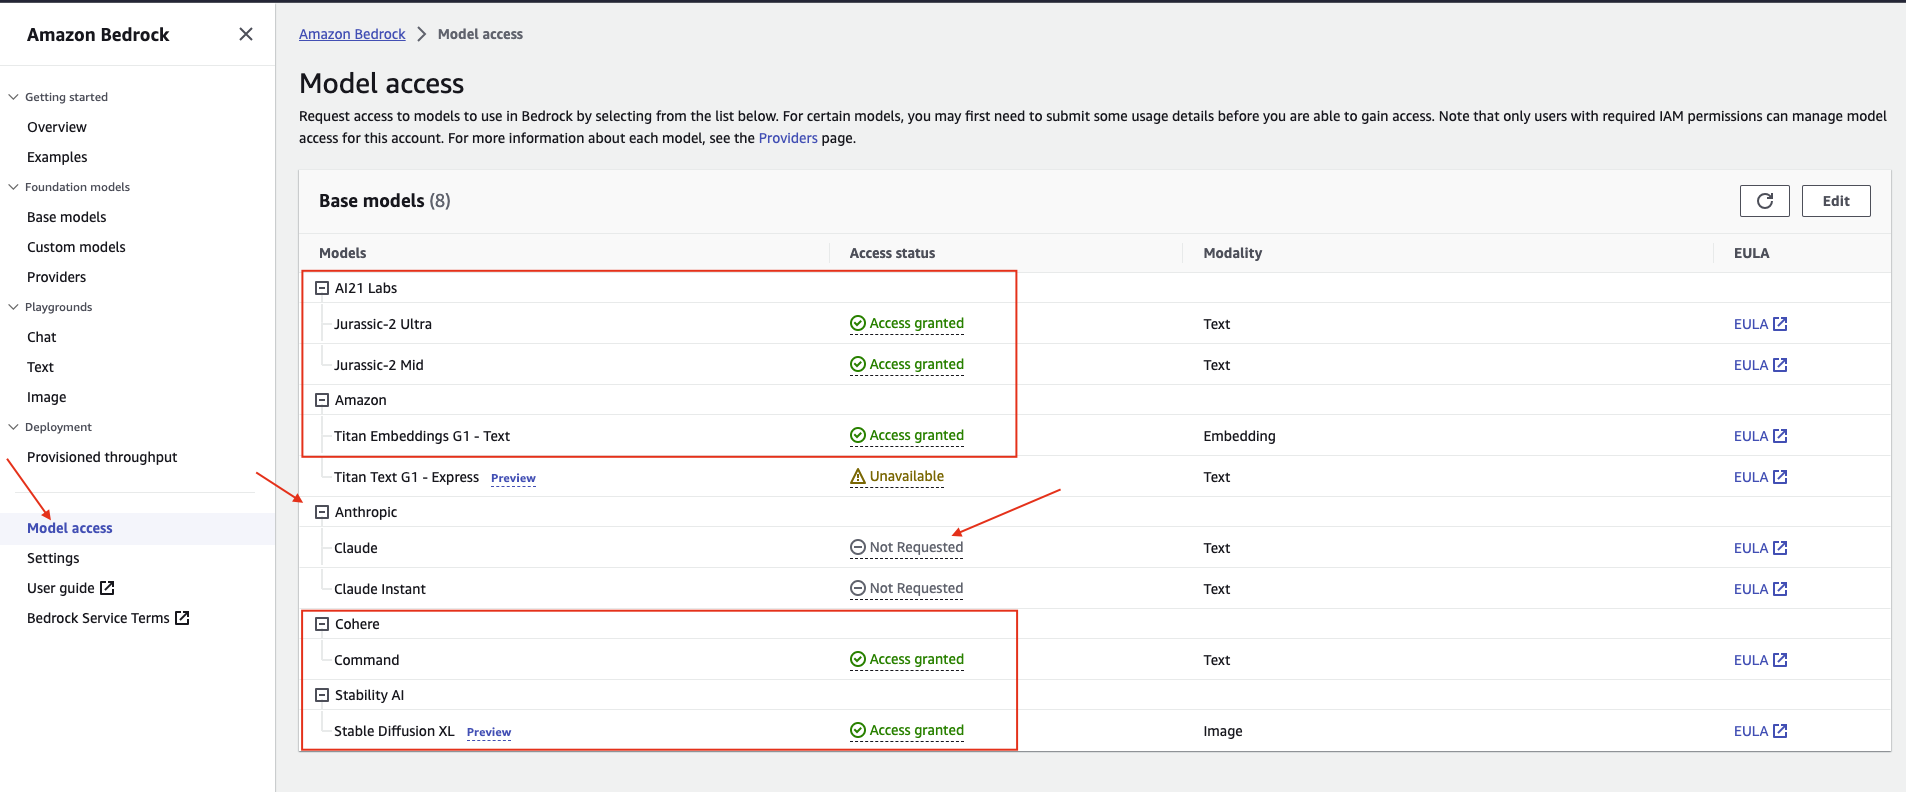Click the User guide external link icon
This screenshot has height=792, width=1906.
point(107,588)
